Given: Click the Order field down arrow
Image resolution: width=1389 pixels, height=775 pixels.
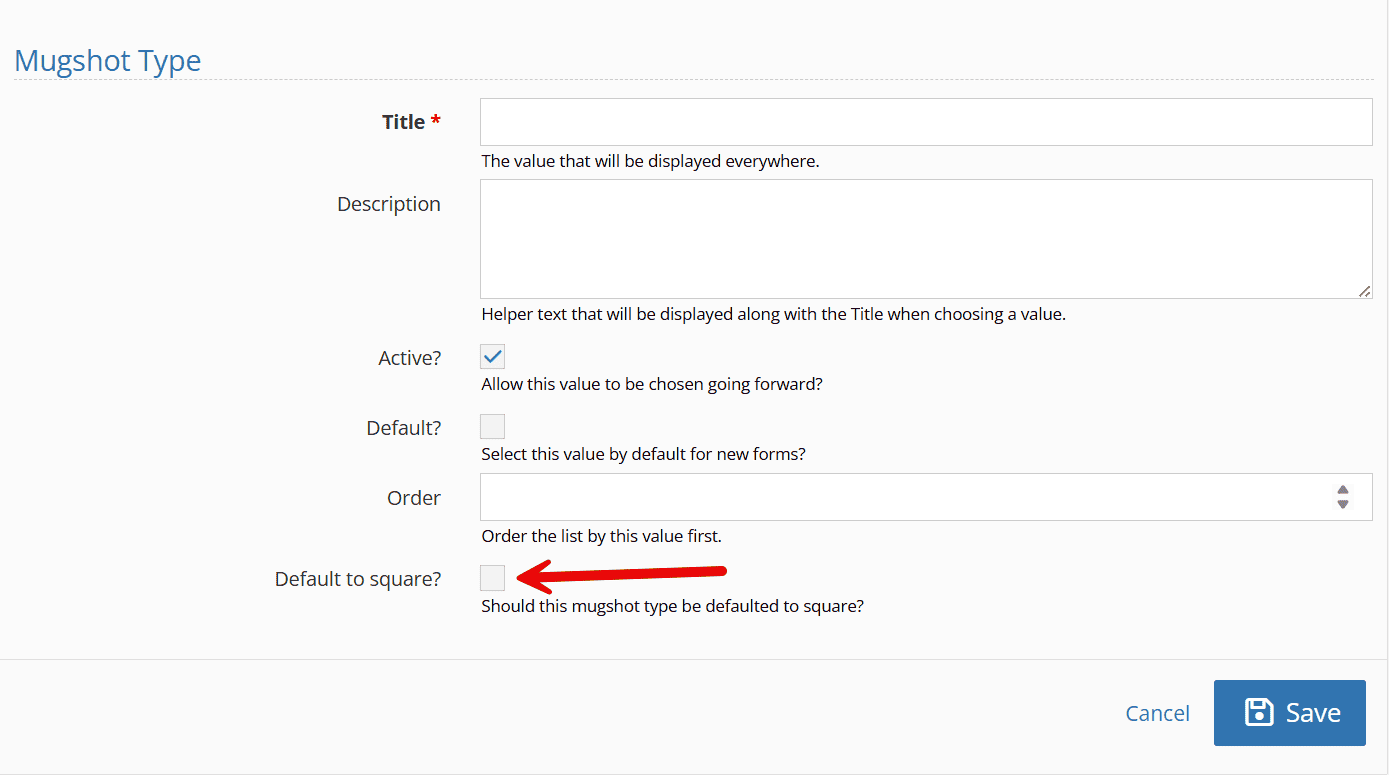Looking at the screenshot, I should pos(1342,505).
